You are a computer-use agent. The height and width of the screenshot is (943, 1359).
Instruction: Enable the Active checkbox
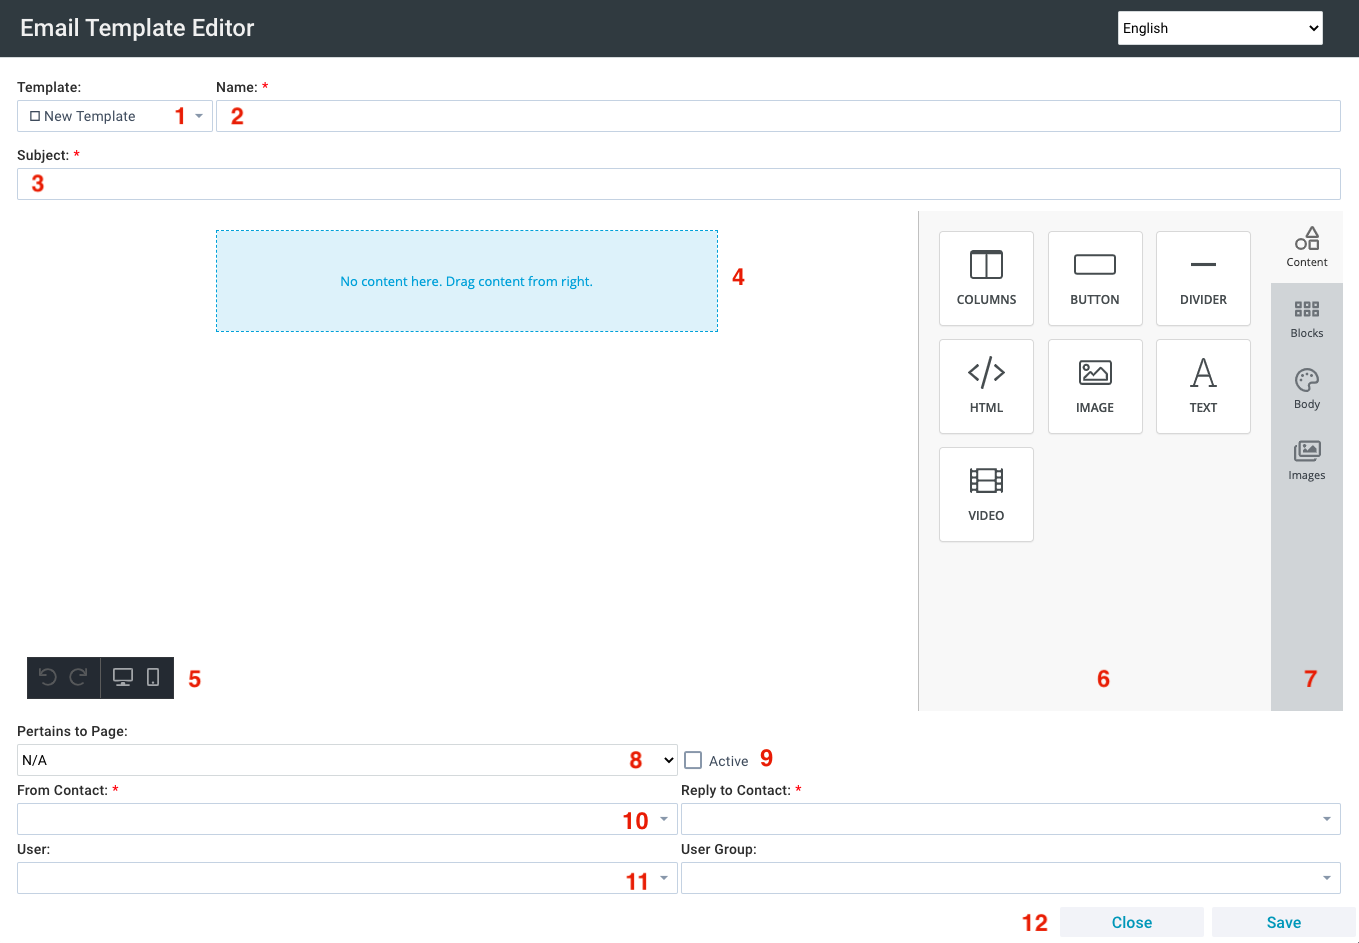(x=693, y=760)
